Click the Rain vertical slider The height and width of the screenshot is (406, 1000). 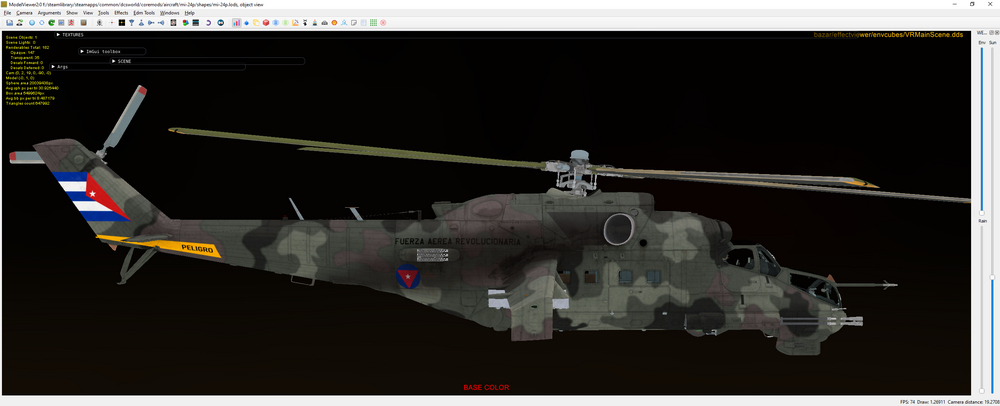[982, 308]
